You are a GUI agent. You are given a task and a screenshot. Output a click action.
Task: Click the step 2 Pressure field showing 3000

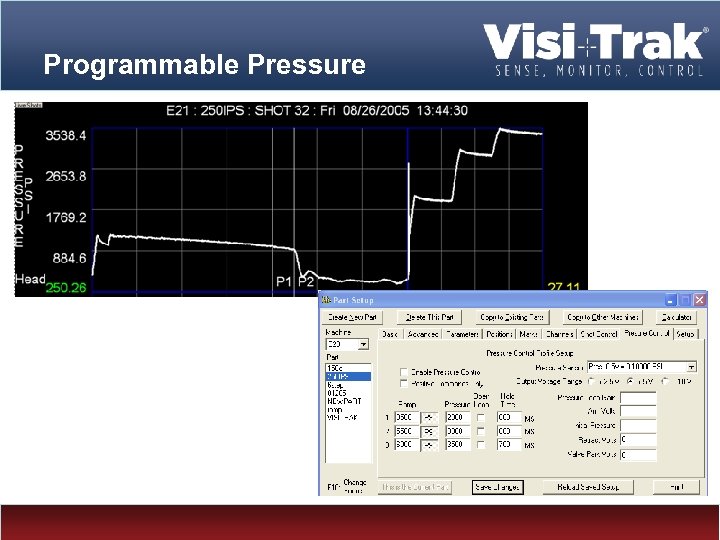click(x=457, y=432)
